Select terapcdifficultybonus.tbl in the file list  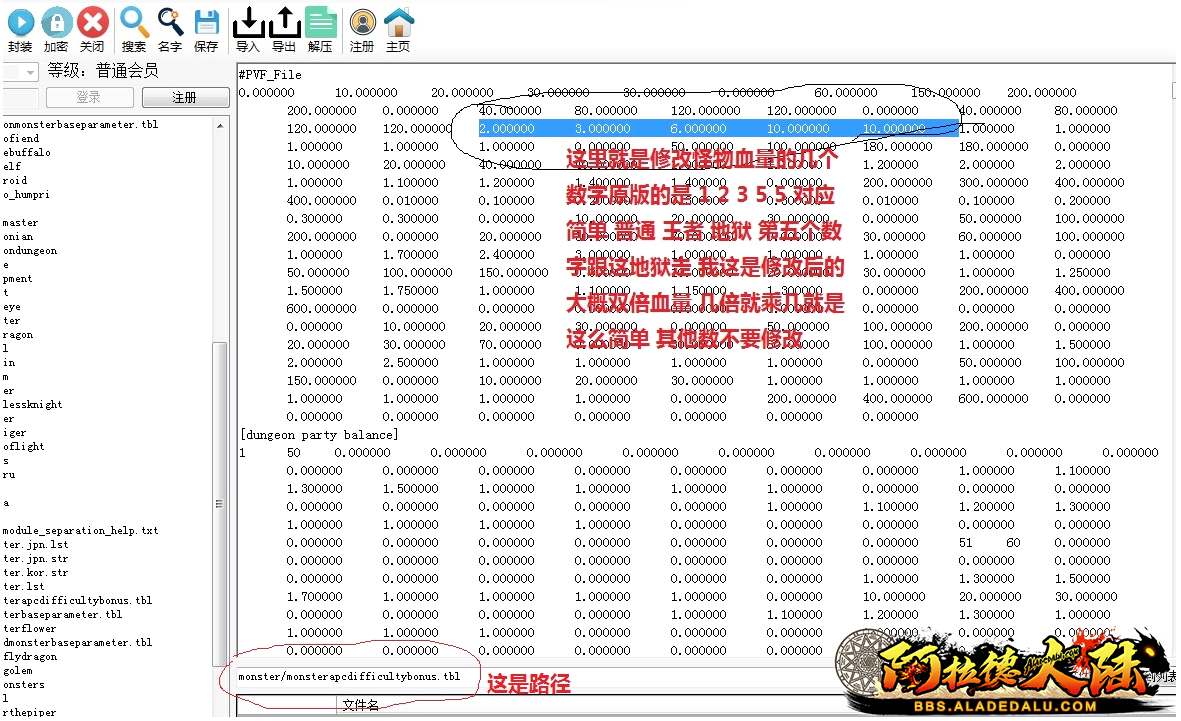click(78, 601)
